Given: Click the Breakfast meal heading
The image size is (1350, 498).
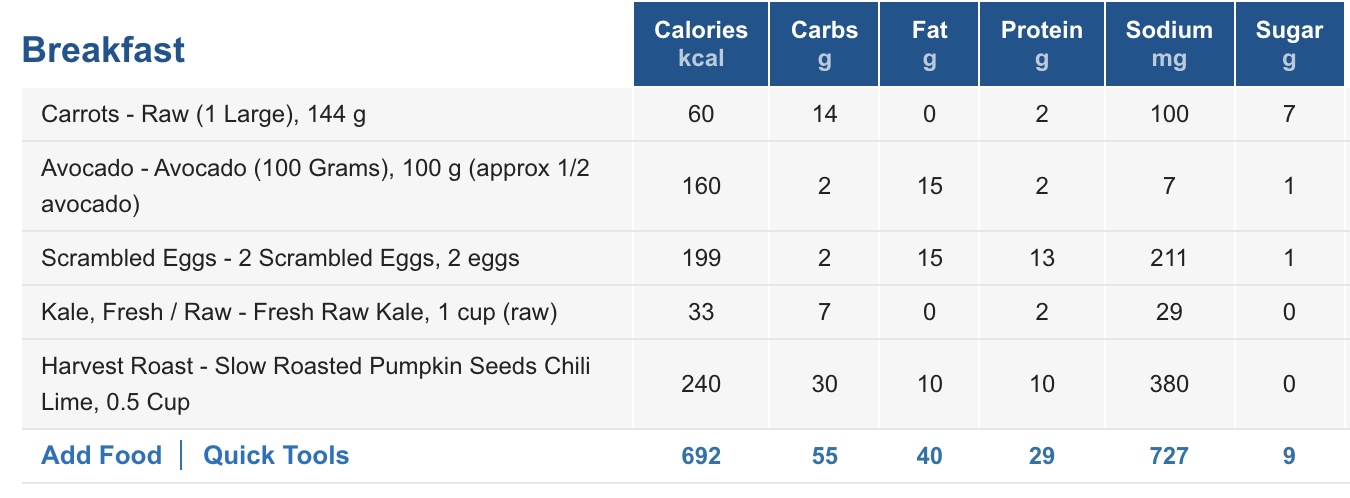Looking at the screenshot, I should click(103, 49).
